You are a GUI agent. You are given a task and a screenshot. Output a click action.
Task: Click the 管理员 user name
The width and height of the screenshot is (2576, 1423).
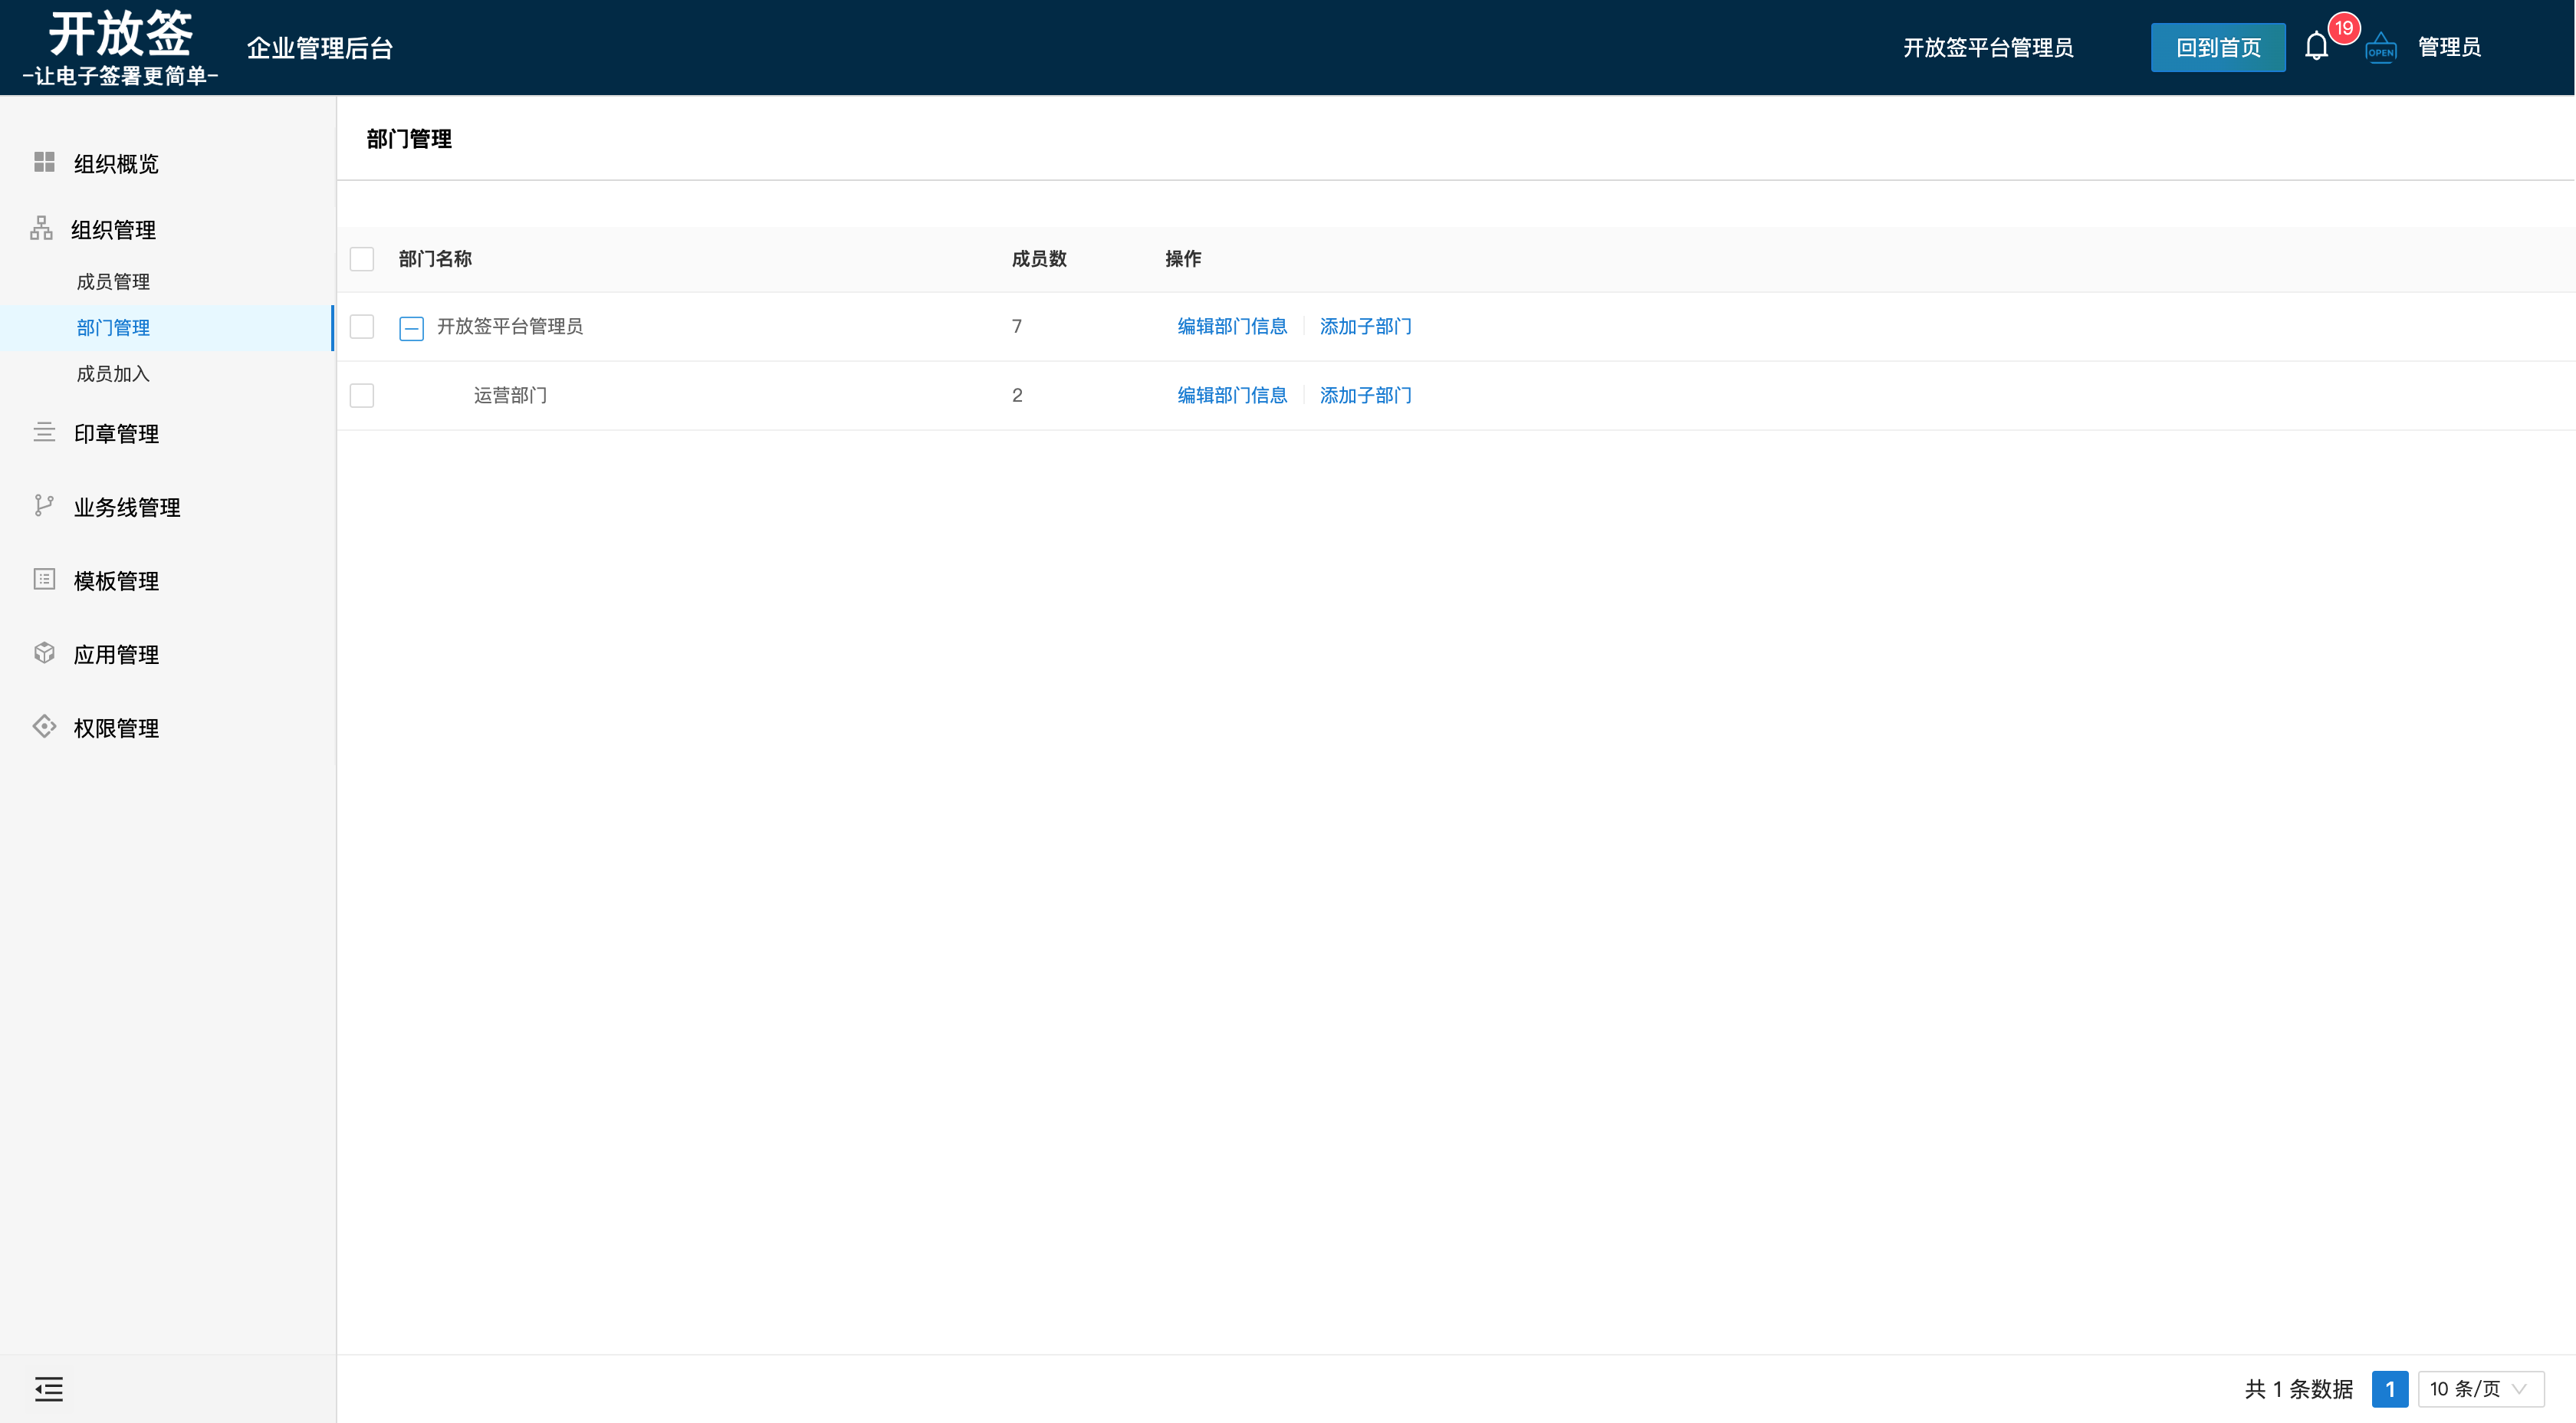[2449, 47]
